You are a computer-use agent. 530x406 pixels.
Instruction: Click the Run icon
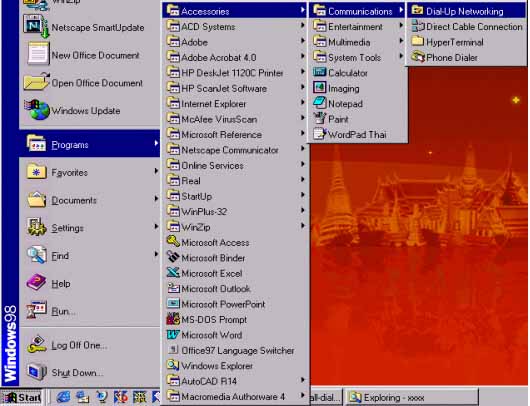pyautogui.click(x=36, y=310)
